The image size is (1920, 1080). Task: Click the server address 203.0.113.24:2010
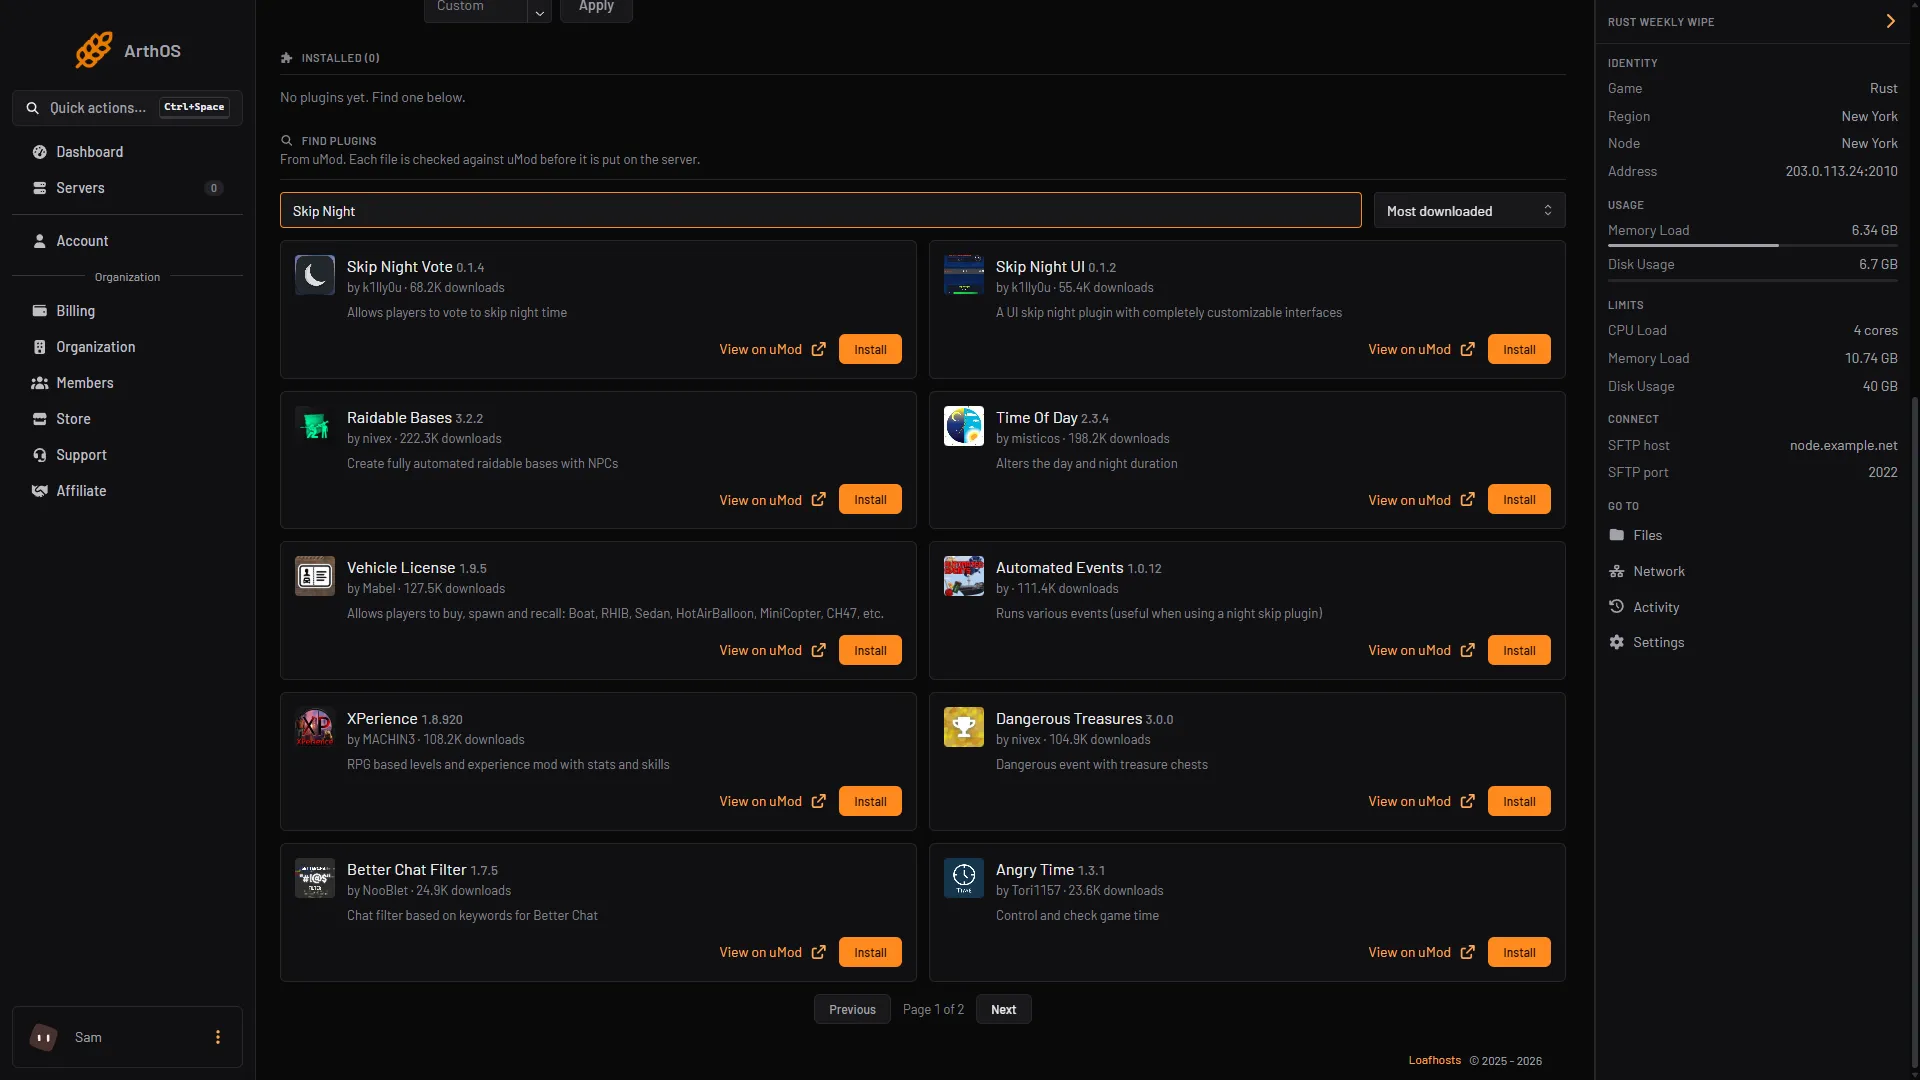point(1841,171)
